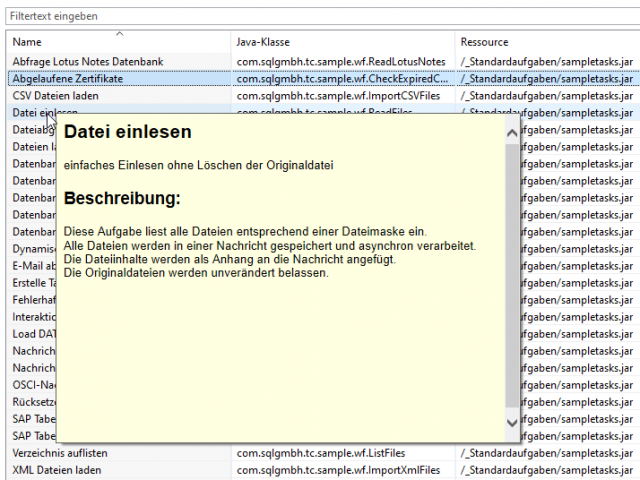Image resolution: width=640 pixels, height=480 pixels.
Task: Click the ReadLotusNotes Java class cell
Action: click(x=341, y=62)
